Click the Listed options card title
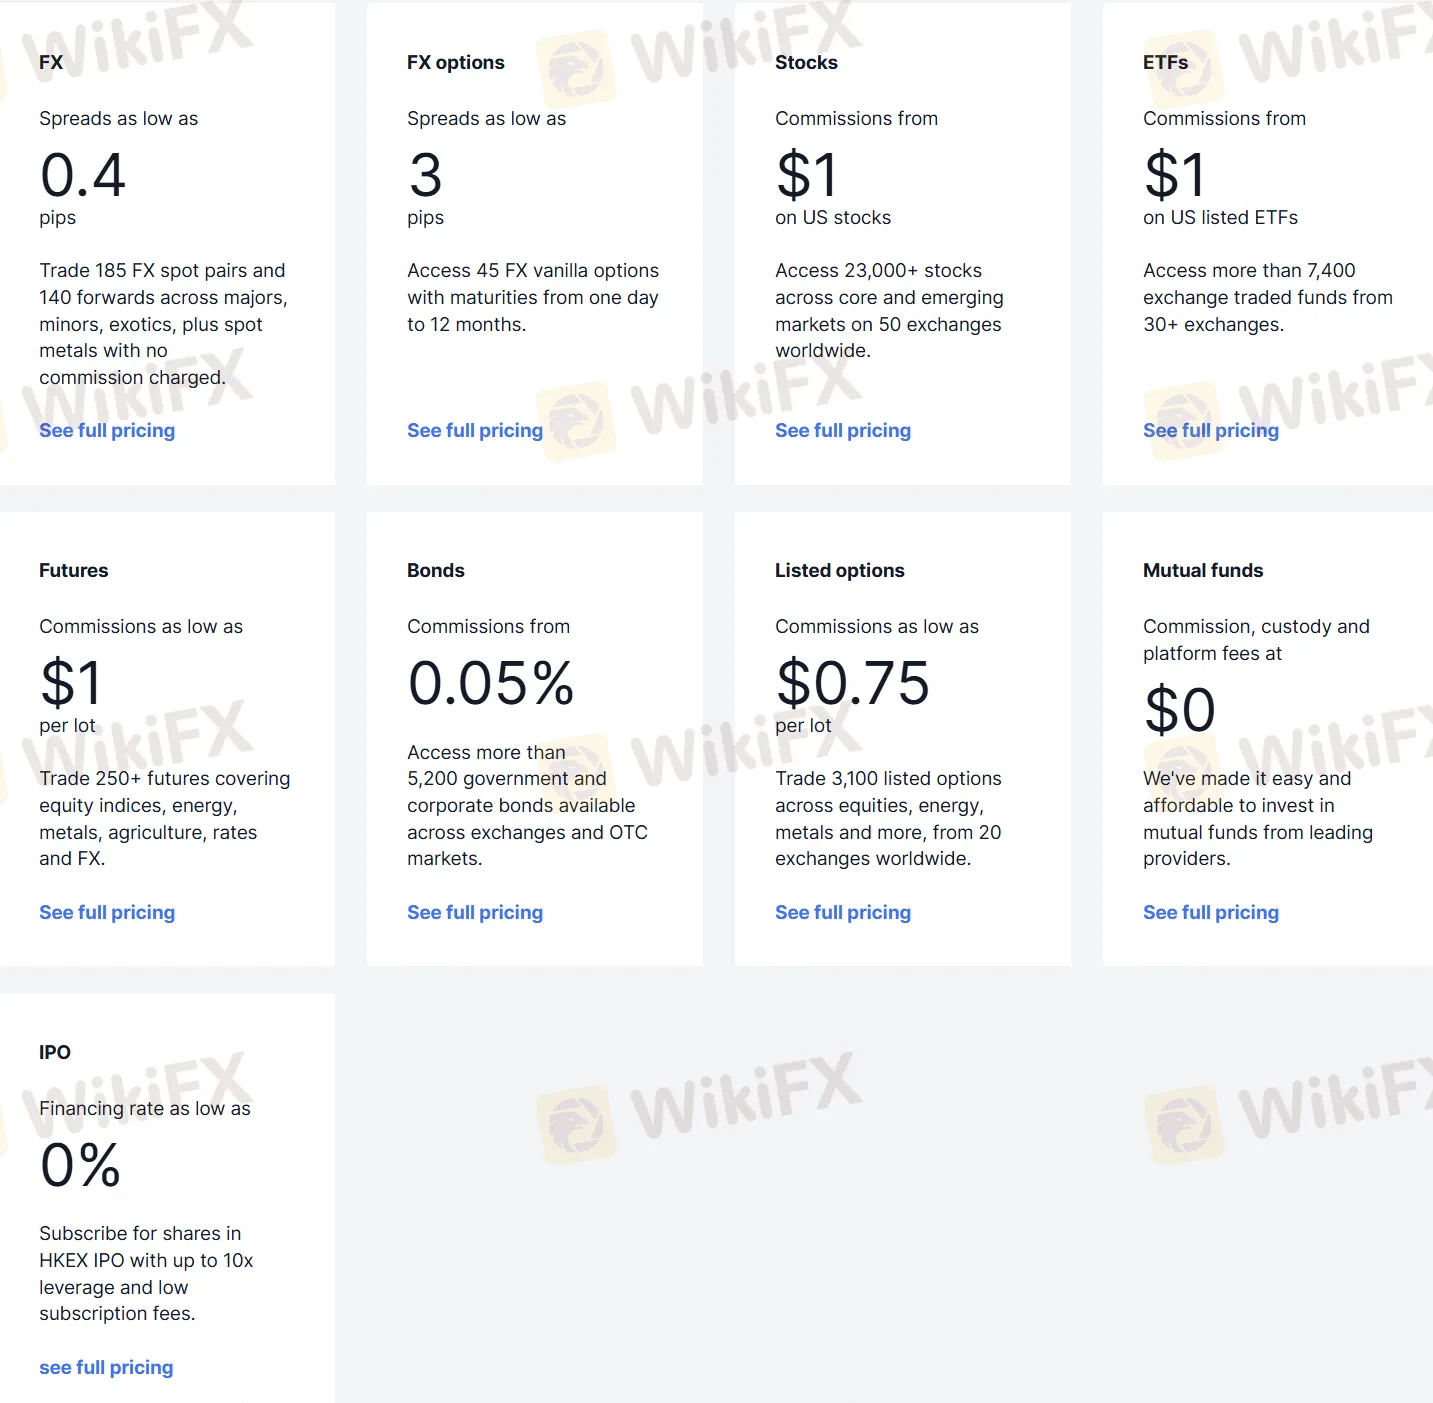 click(840, 570)
